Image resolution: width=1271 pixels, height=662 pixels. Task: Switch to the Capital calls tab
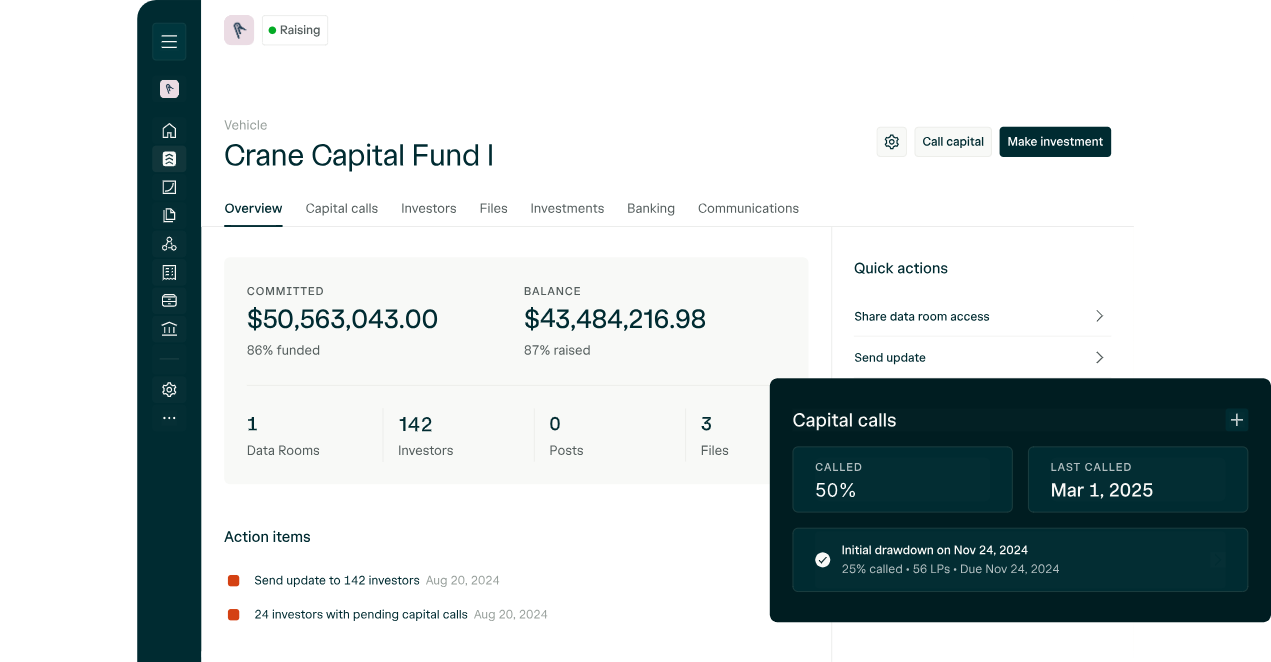[x=342, y=209]
